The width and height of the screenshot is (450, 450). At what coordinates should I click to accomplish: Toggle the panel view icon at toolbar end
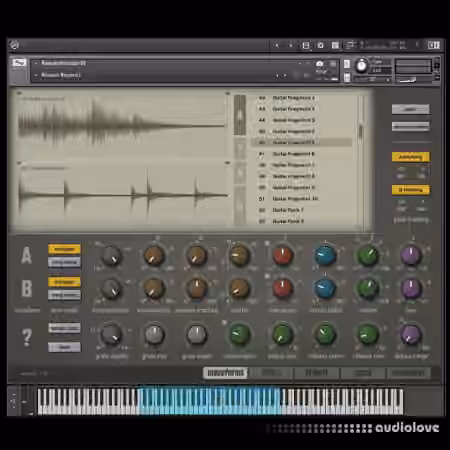pyautogui.click(x=434, y=45)
